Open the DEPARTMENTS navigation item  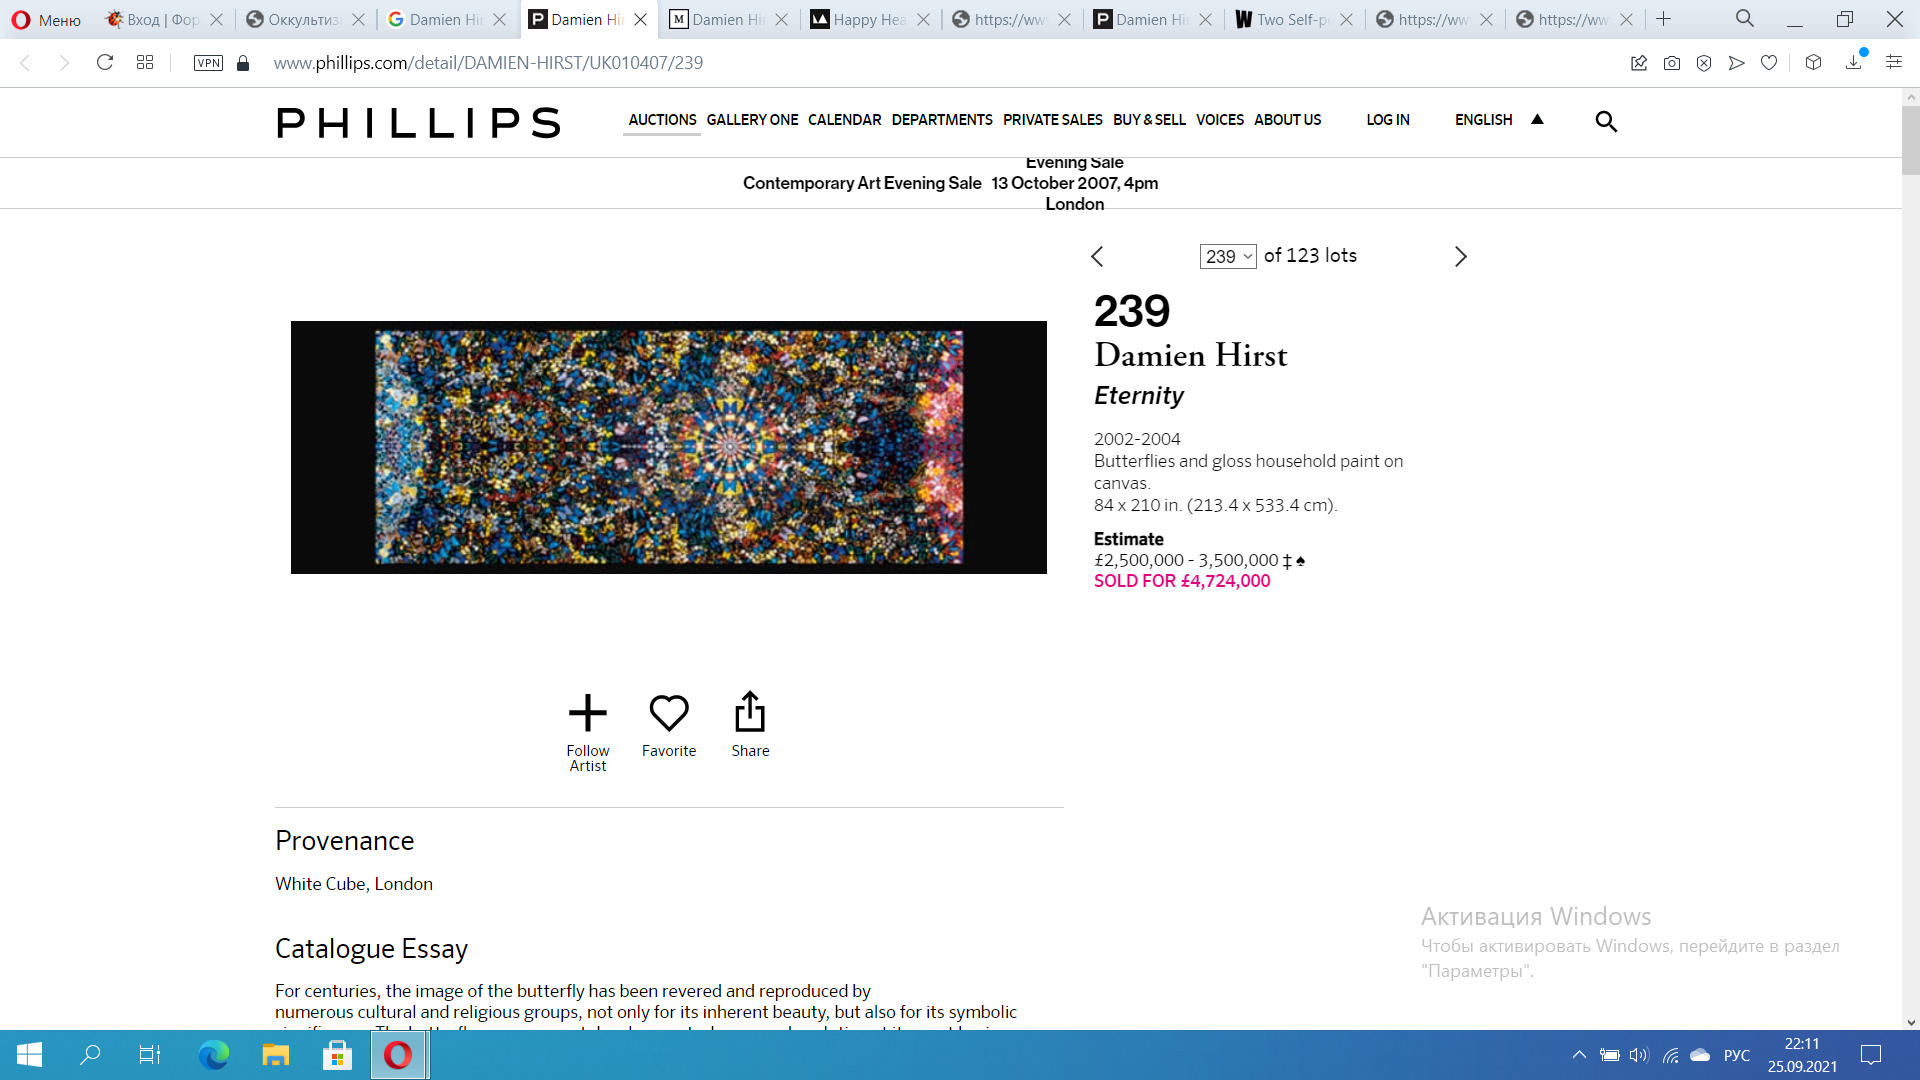coord(942,120)
